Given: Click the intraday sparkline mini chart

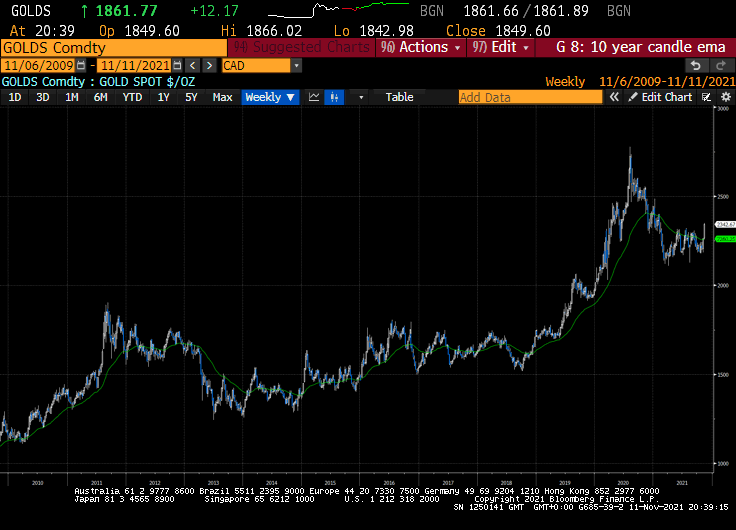Looking at the screenshot, I should (338, 10).
